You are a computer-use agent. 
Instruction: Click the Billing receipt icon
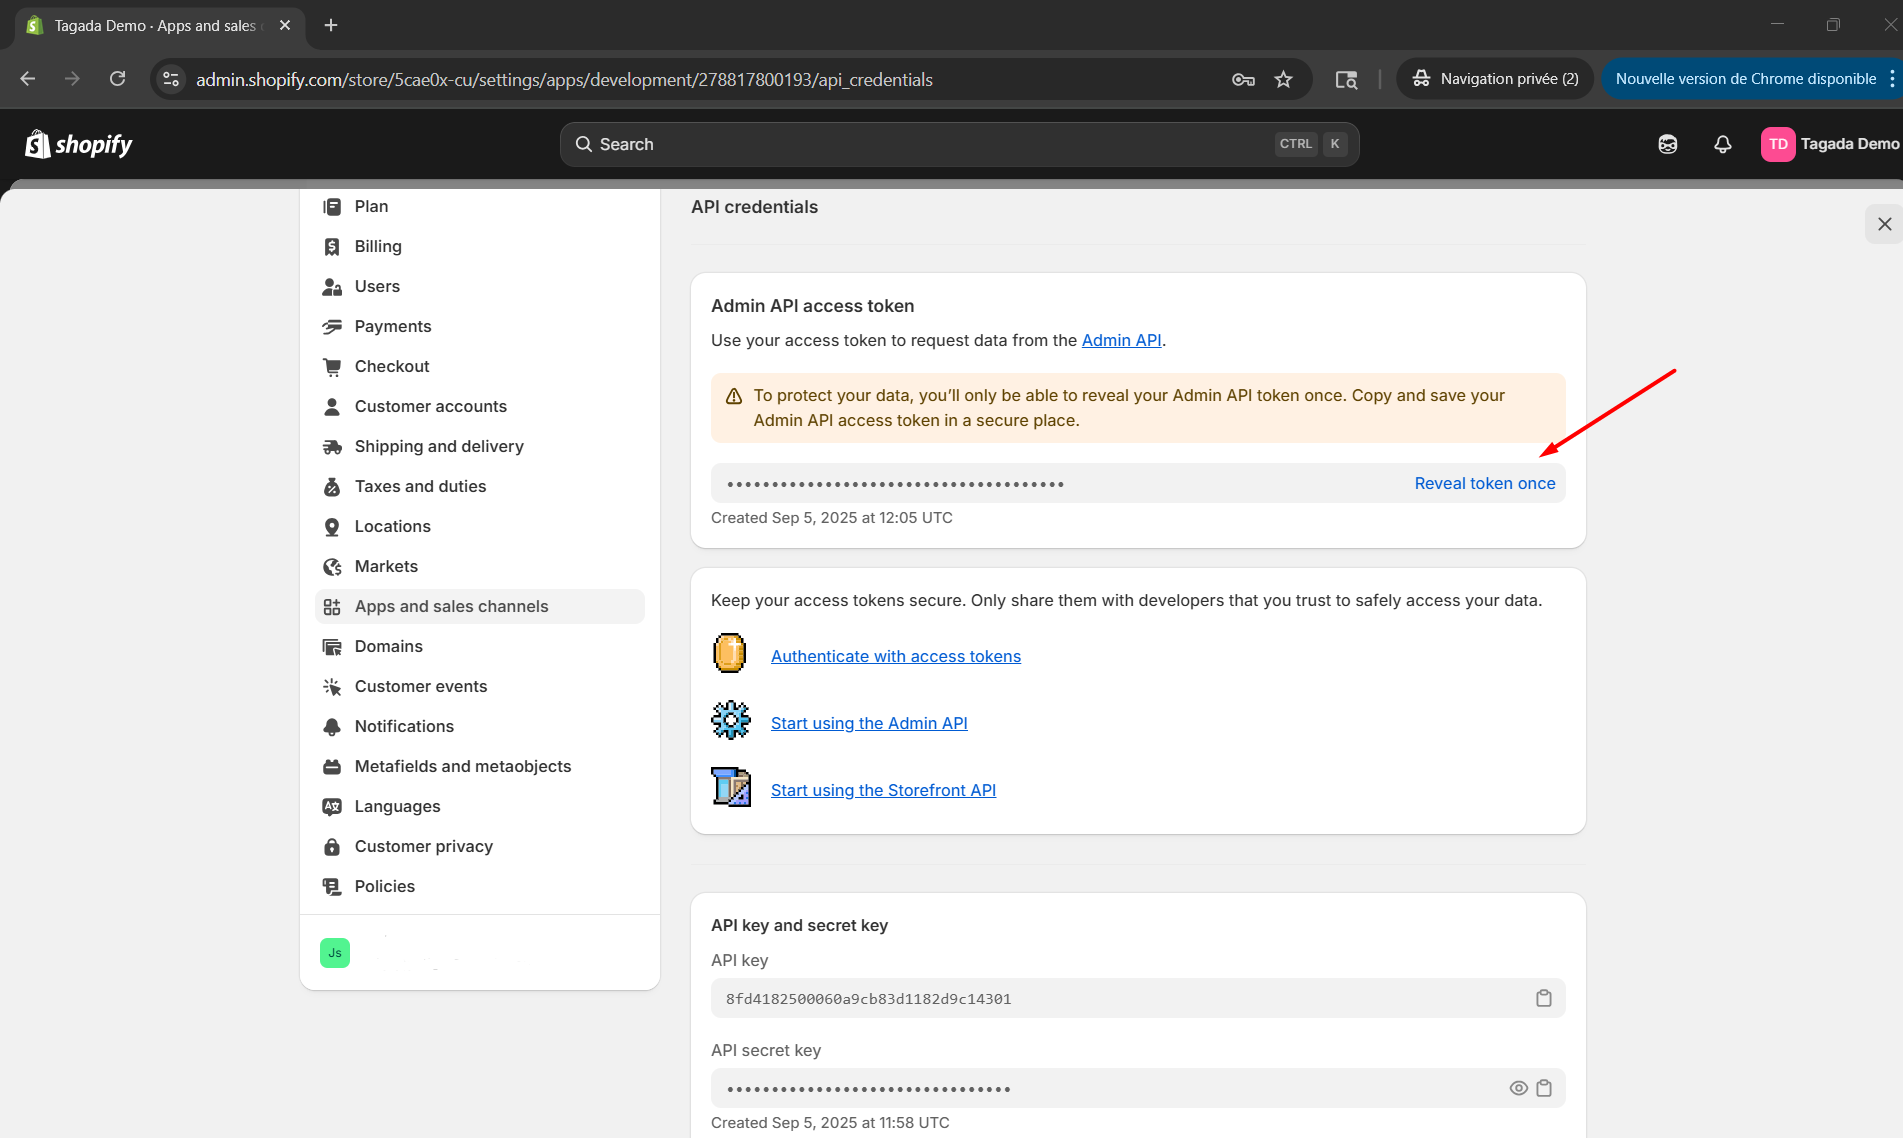tap(332, 246)
